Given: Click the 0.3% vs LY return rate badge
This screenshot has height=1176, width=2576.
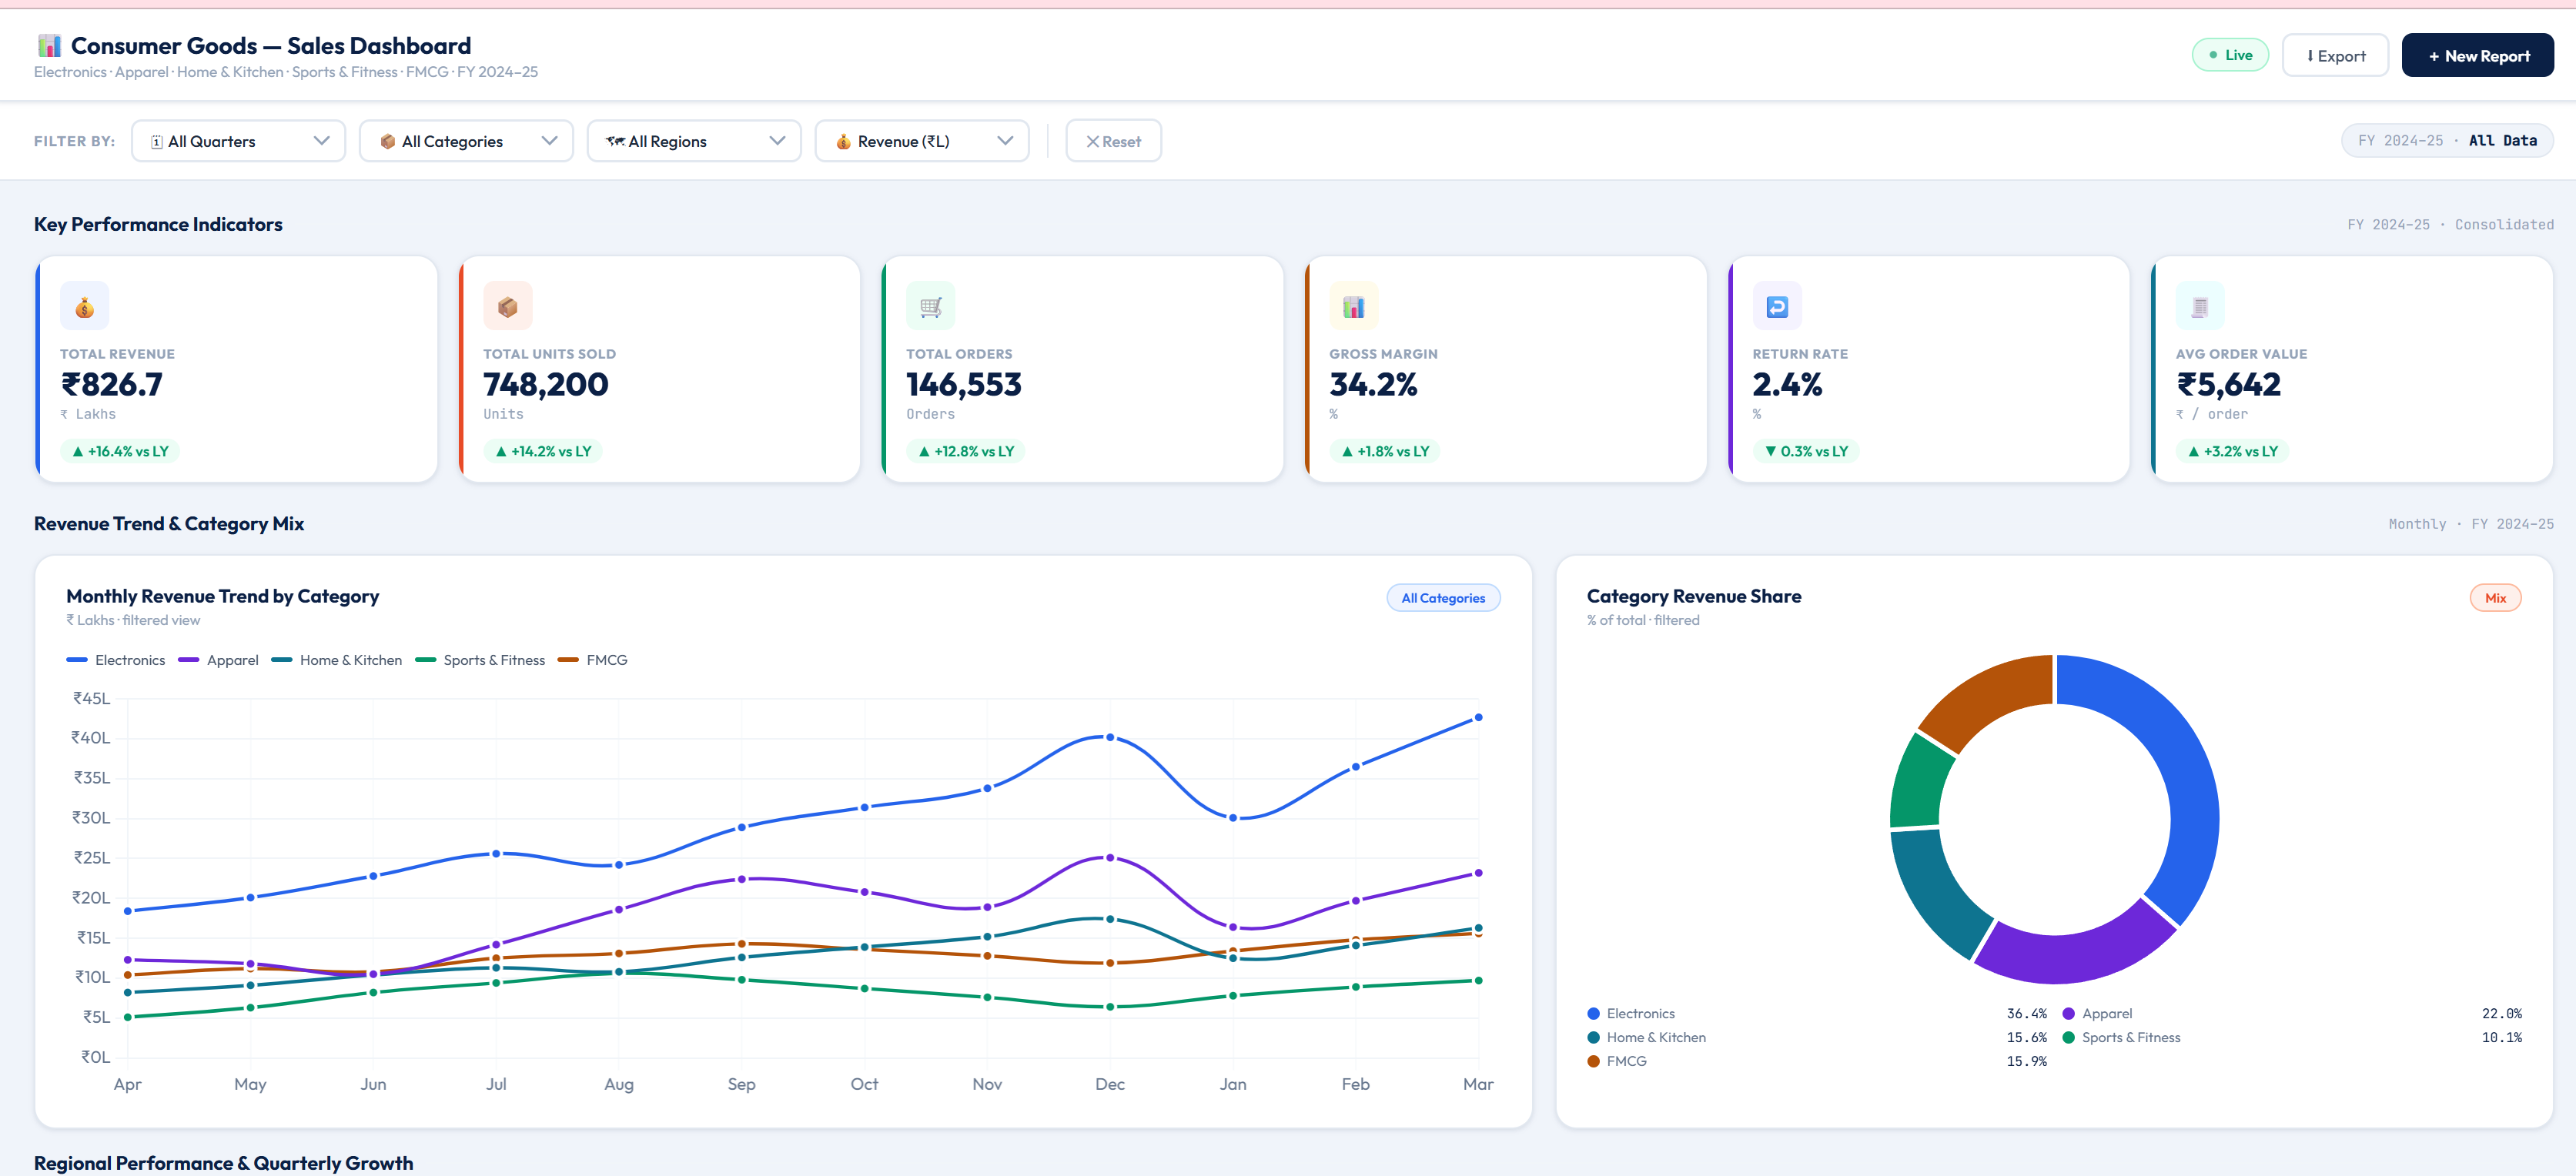Looking at the screenshot, I should [1806, 452].
